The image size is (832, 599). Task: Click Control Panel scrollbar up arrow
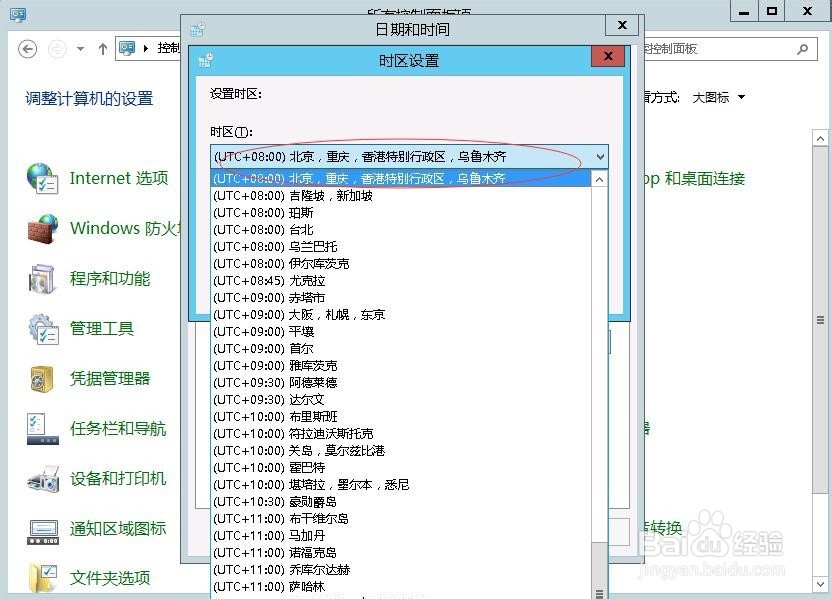pos(820,138)
